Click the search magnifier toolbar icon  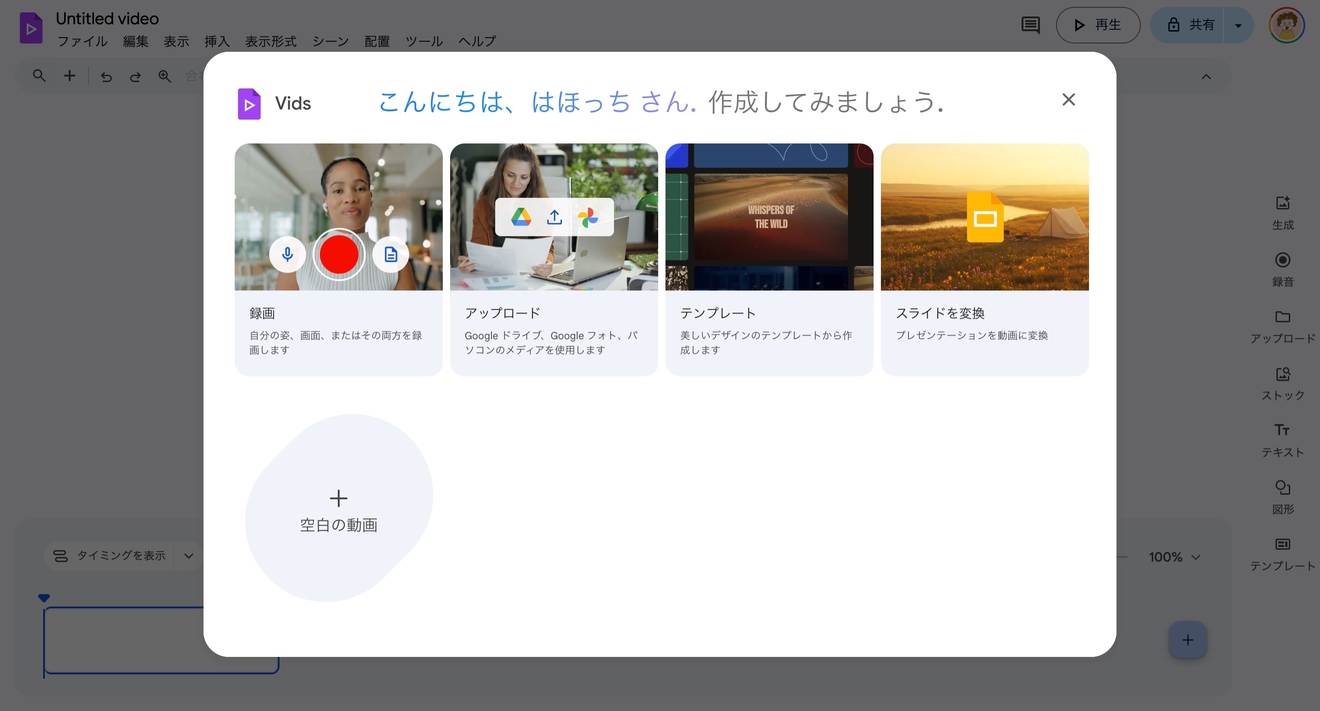(x=39, y=76)
